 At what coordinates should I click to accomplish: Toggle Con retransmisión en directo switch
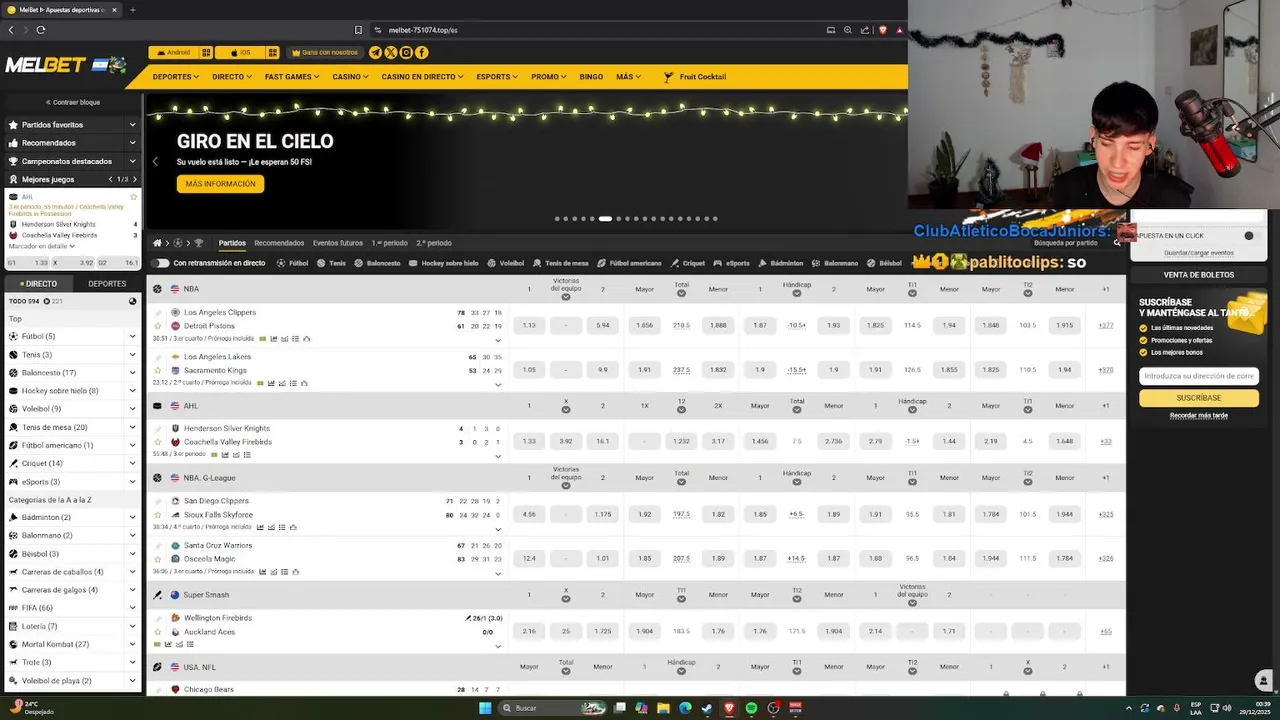point(160,263)
